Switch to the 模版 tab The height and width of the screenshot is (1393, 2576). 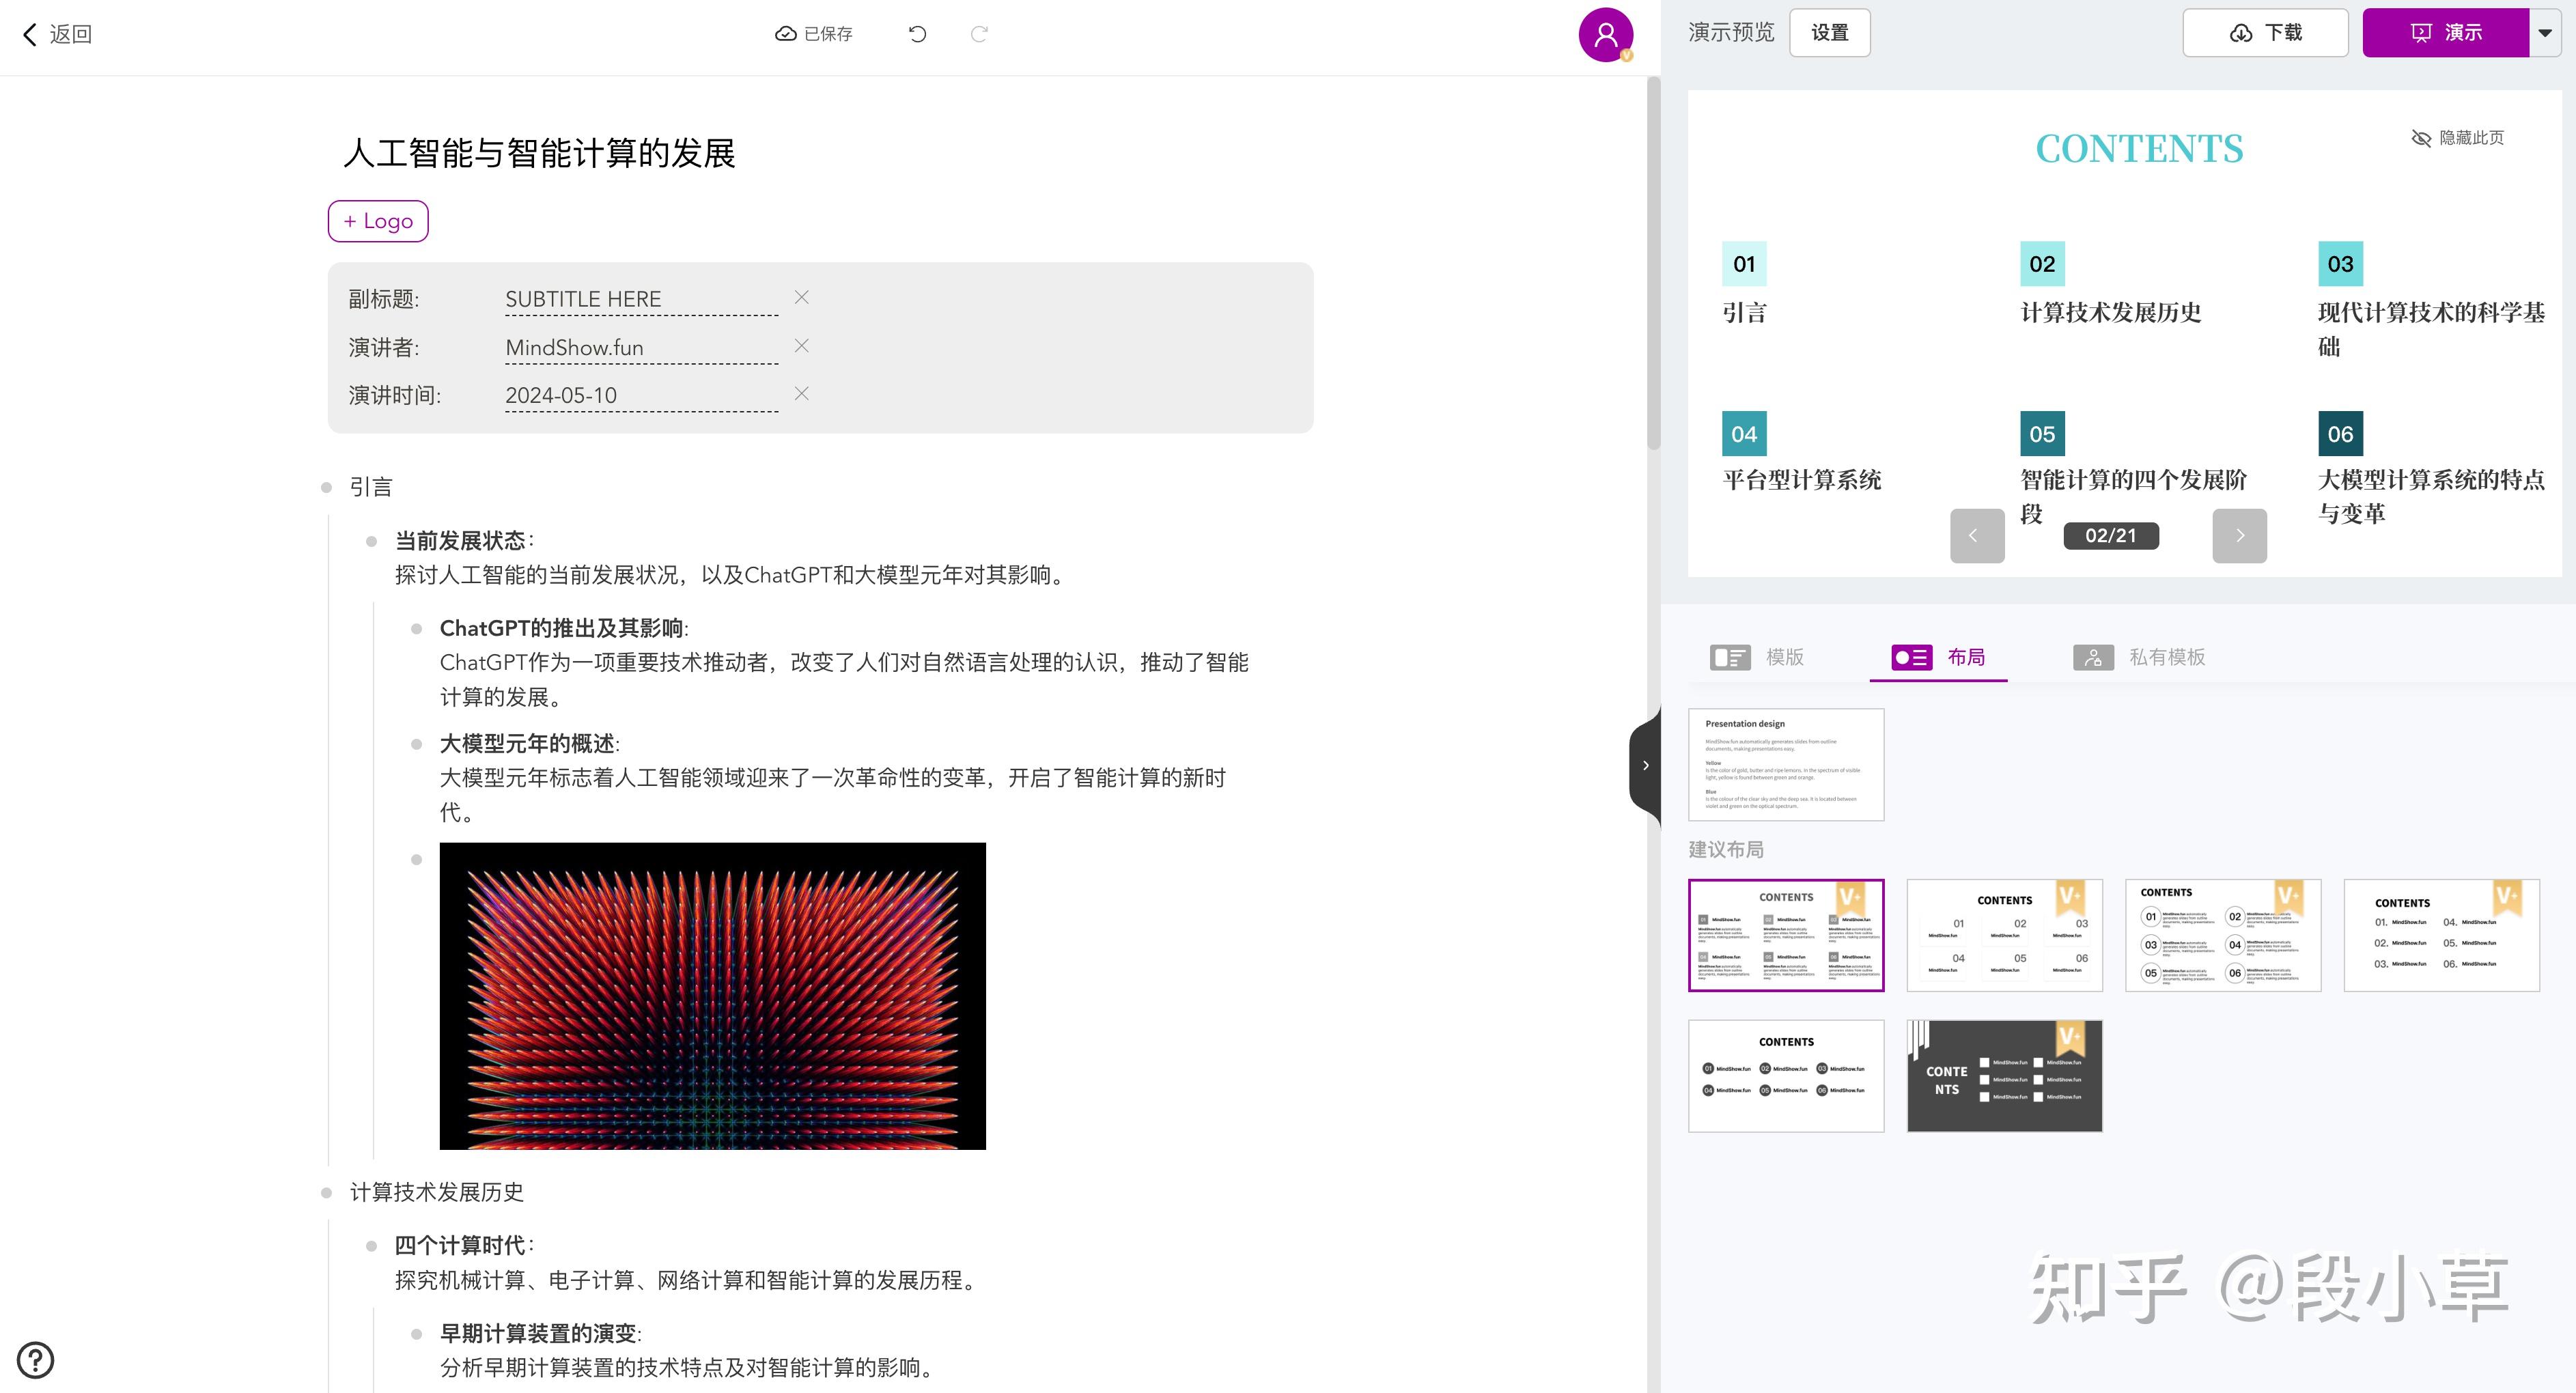tap(1757, 657)
